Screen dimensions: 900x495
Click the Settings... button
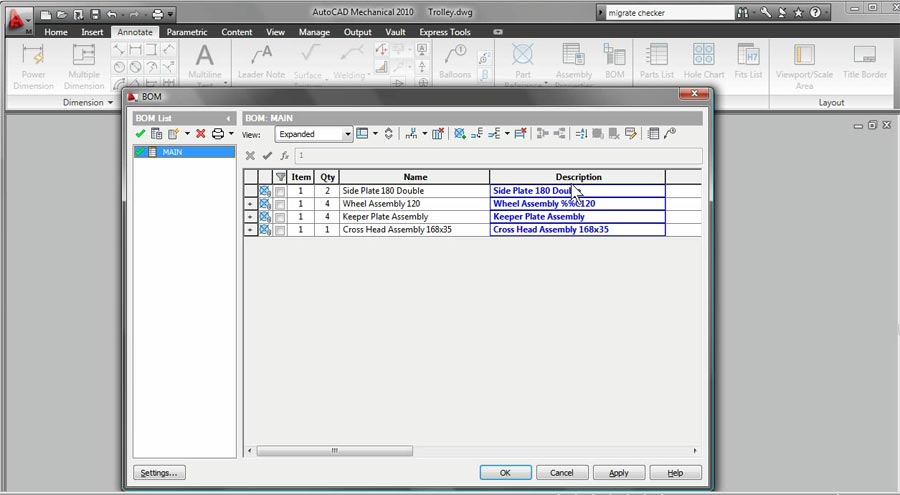coord(159,473)
